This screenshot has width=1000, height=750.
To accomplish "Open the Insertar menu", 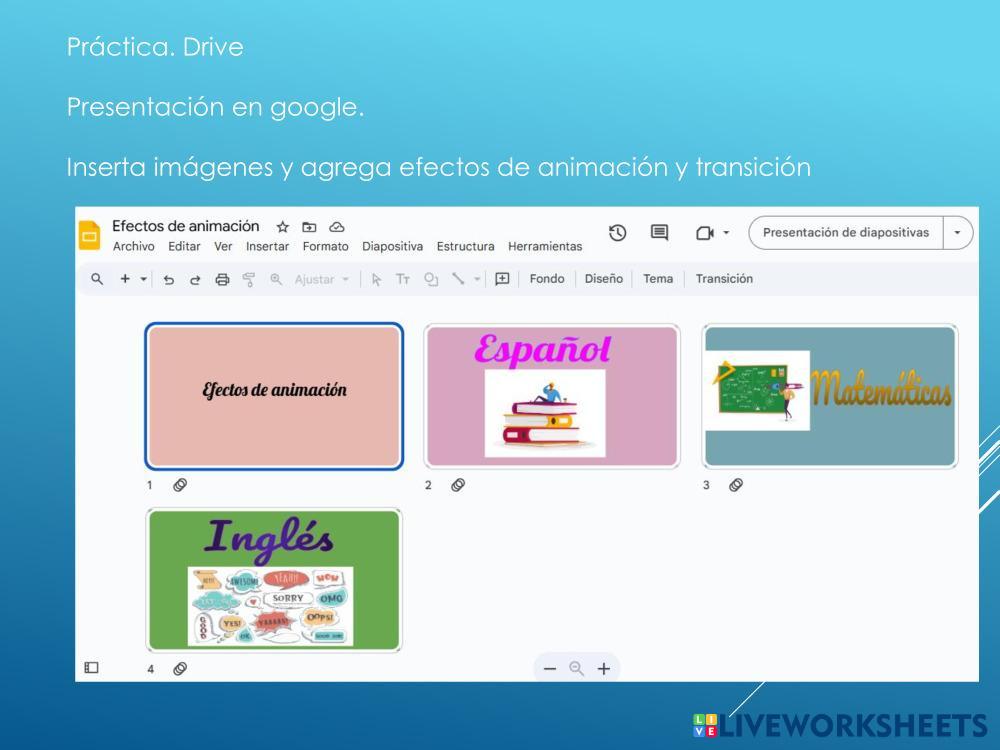I will (267, 247).
